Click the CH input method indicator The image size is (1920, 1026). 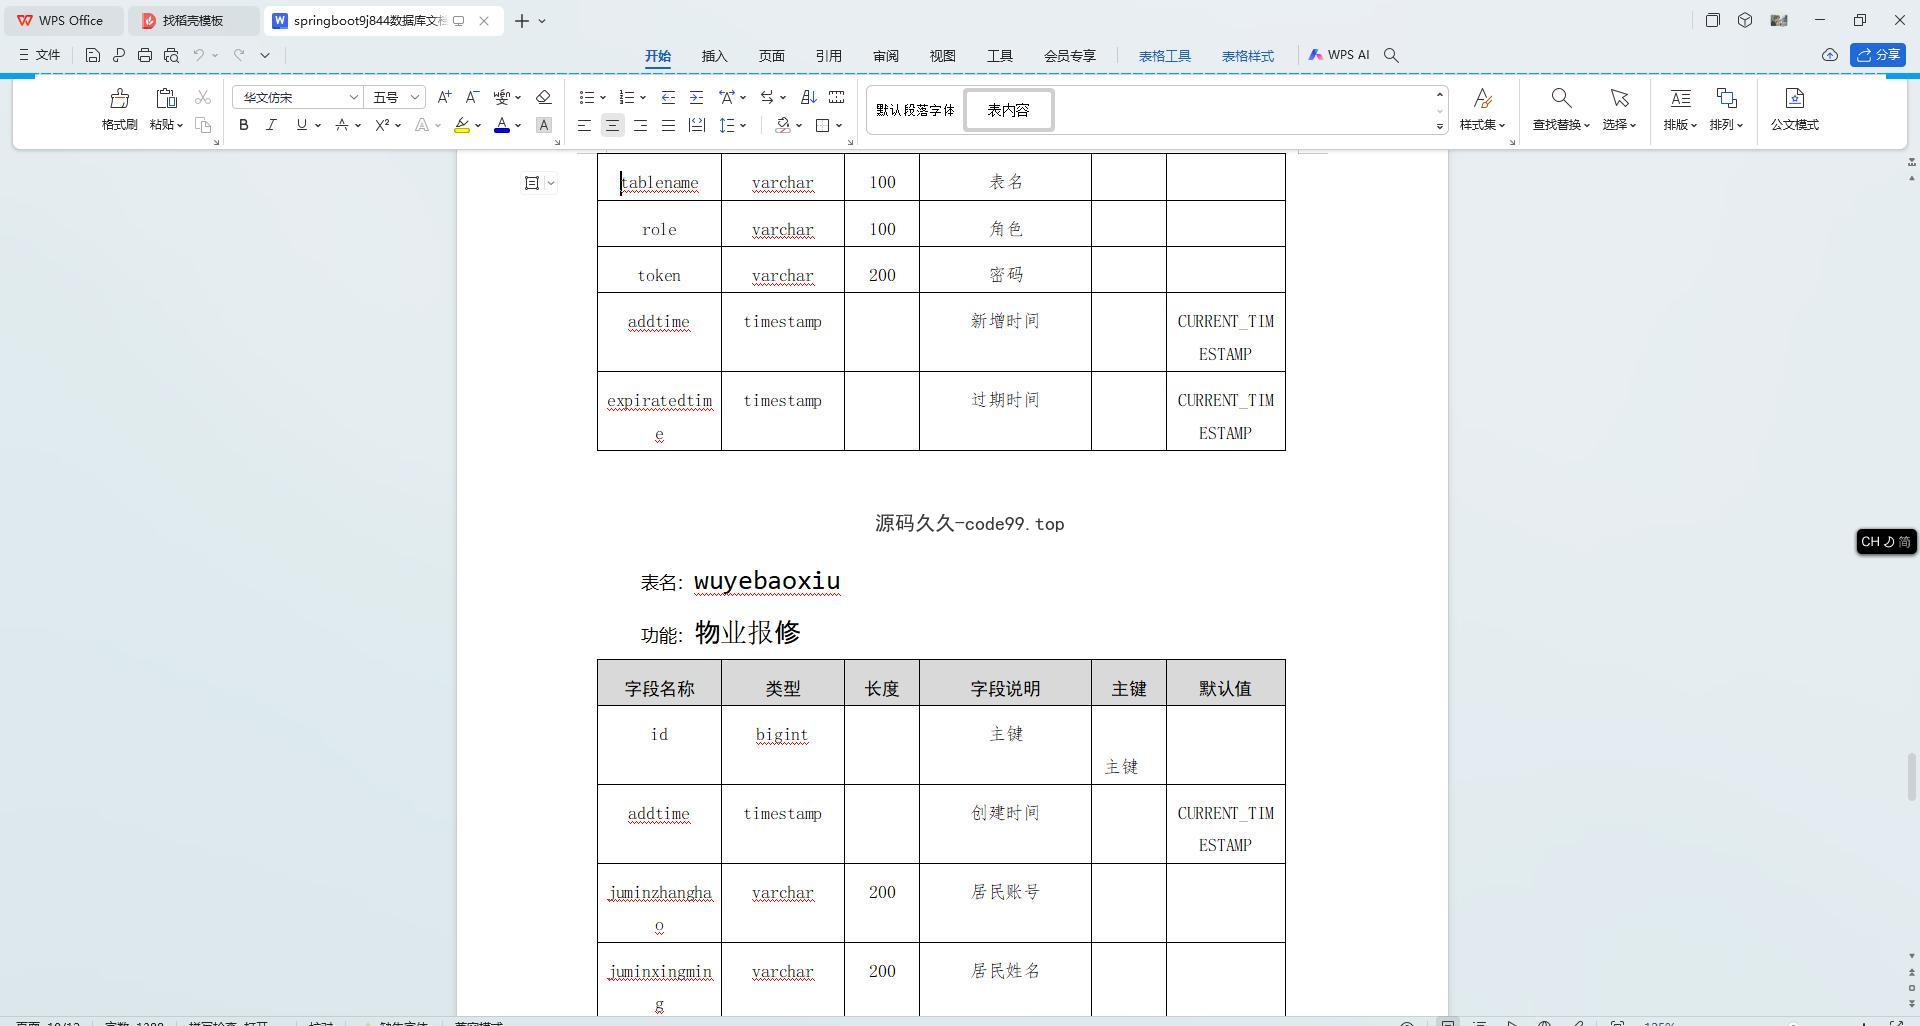1885,541
